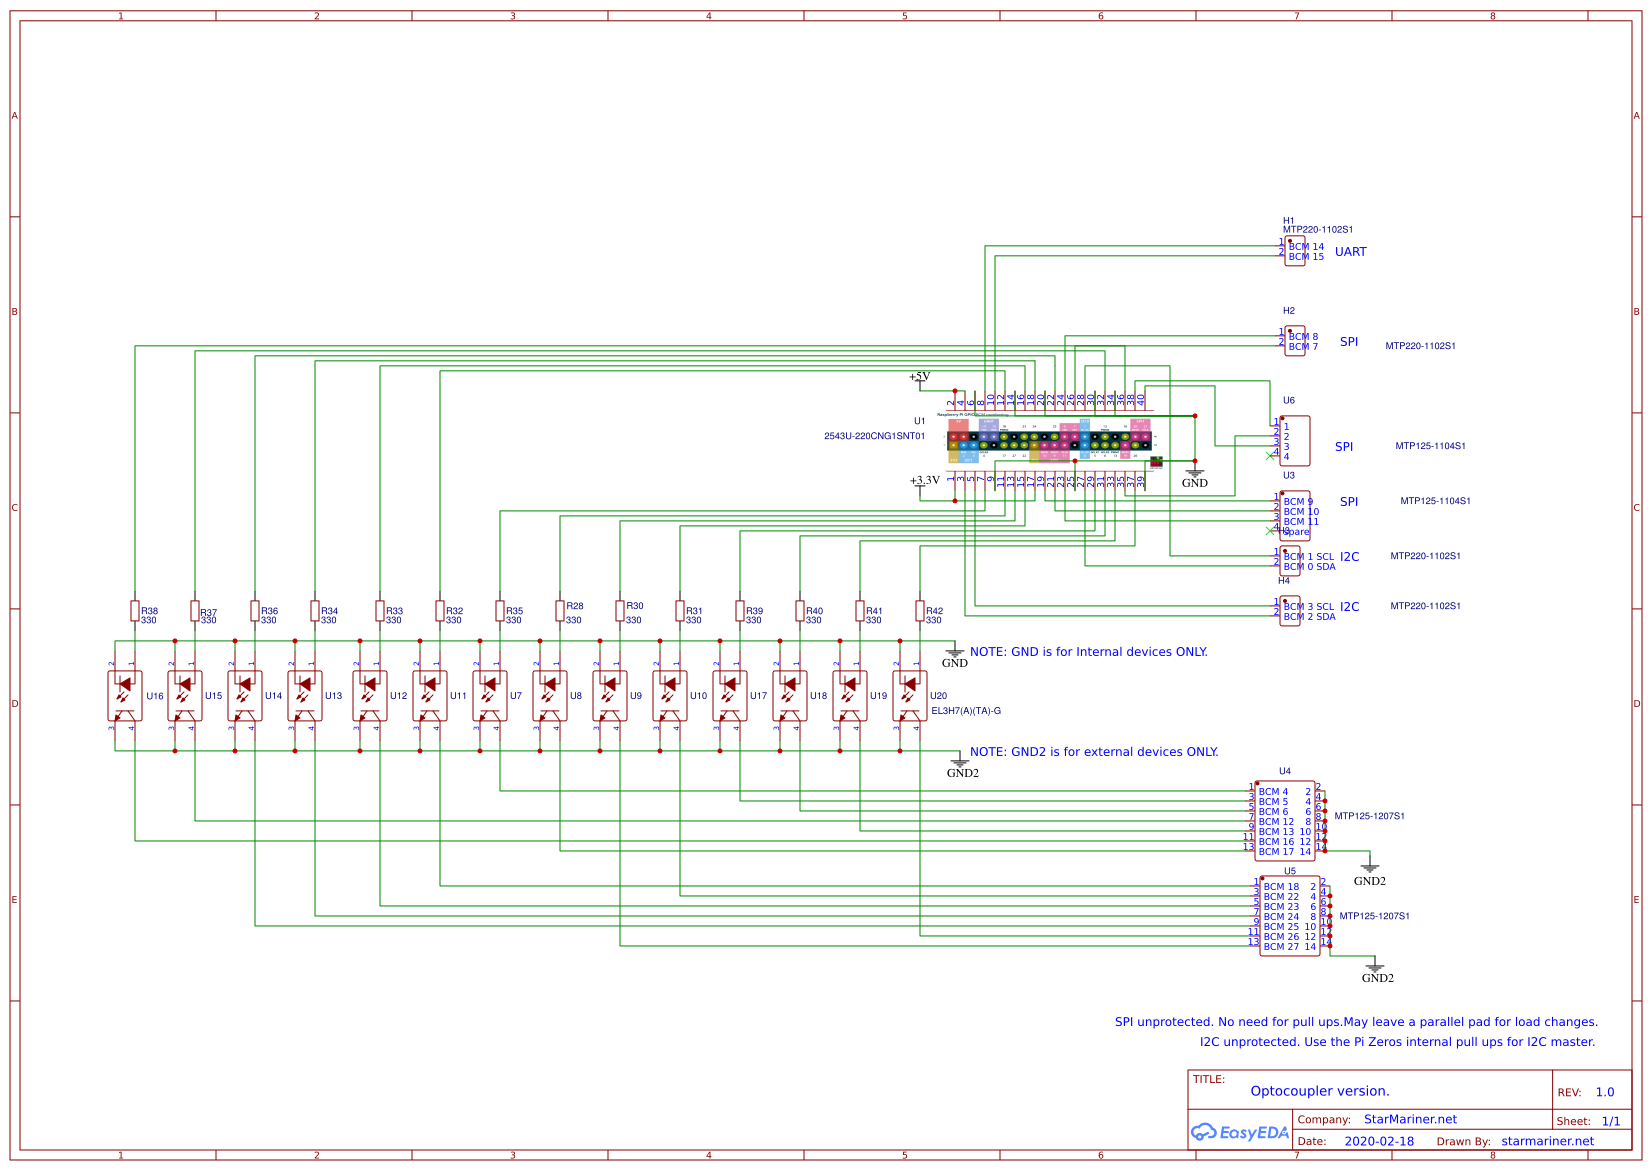Click the drawn-by name starmariner.net
This screenshot has width=1652, height=1170.
pyautogui.click(x=1549, y=1140)
